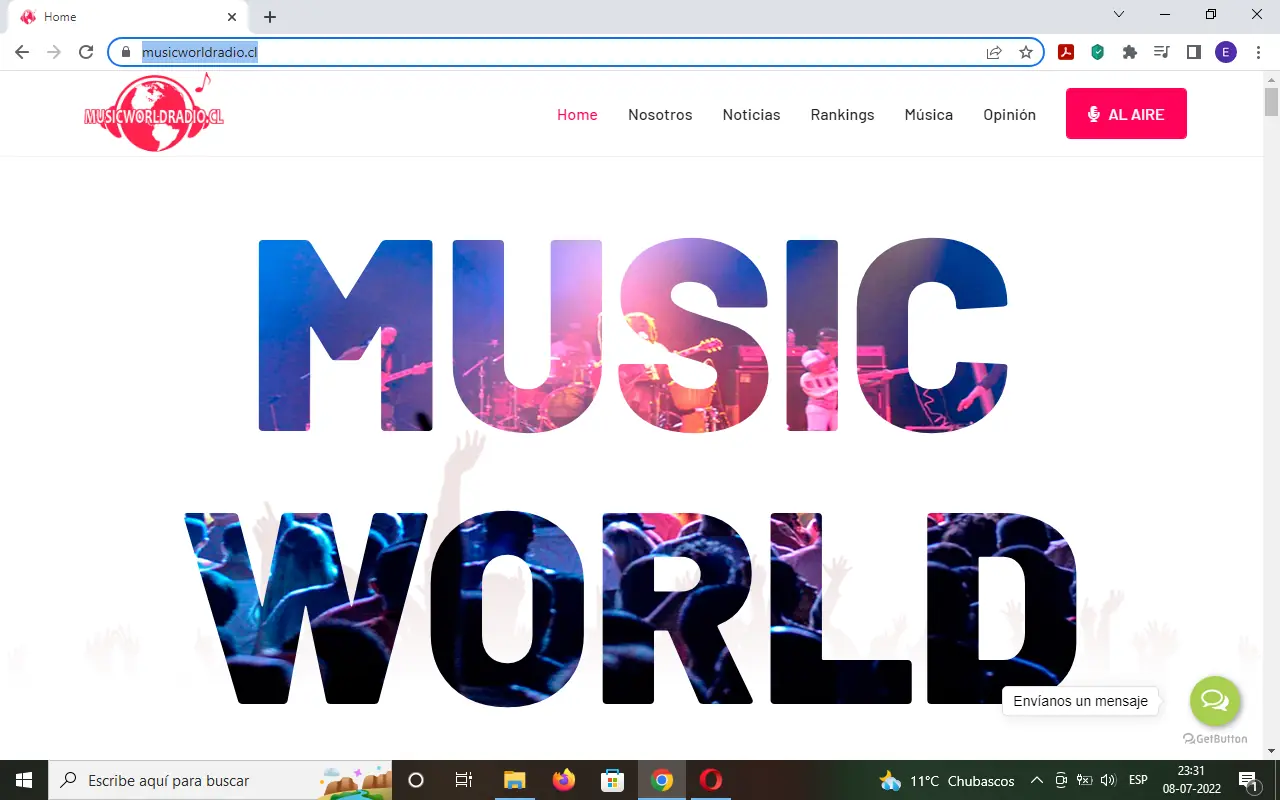This screenshot has width=1280, height=800.
Task: Show hidden system tray icons
Action: pyautogui.click(x=1036, y=781)
